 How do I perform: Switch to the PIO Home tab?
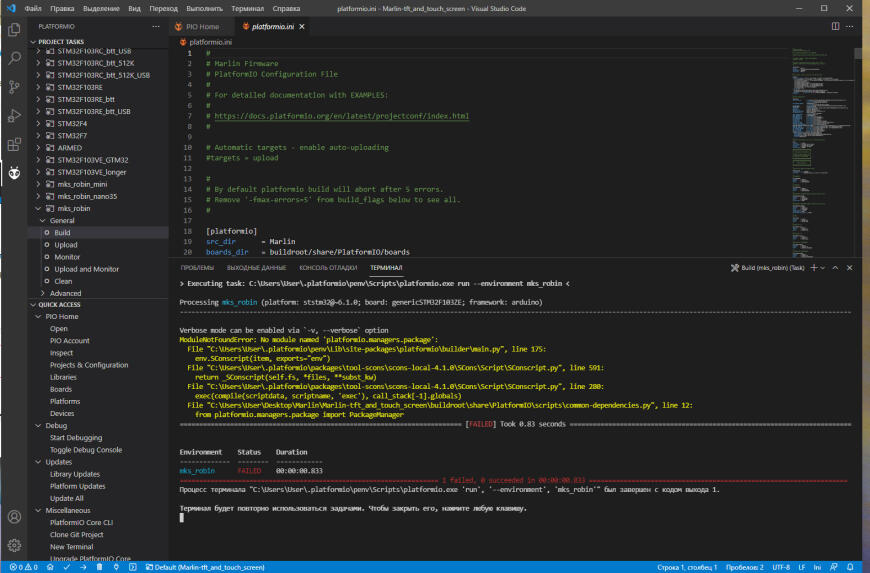[x=202, y=27]
